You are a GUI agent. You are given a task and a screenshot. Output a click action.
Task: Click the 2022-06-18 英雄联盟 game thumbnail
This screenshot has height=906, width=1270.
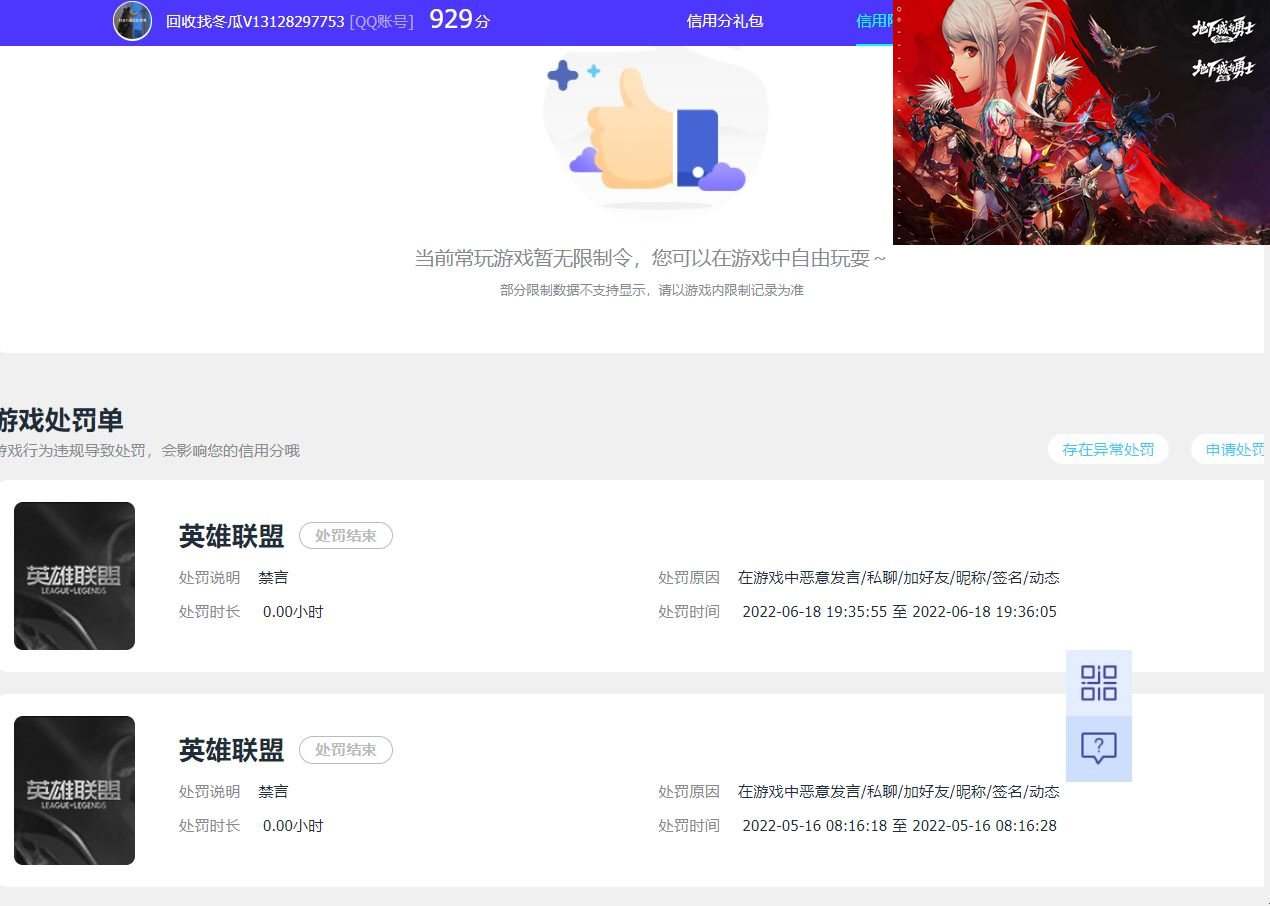[x=74, y=576]
